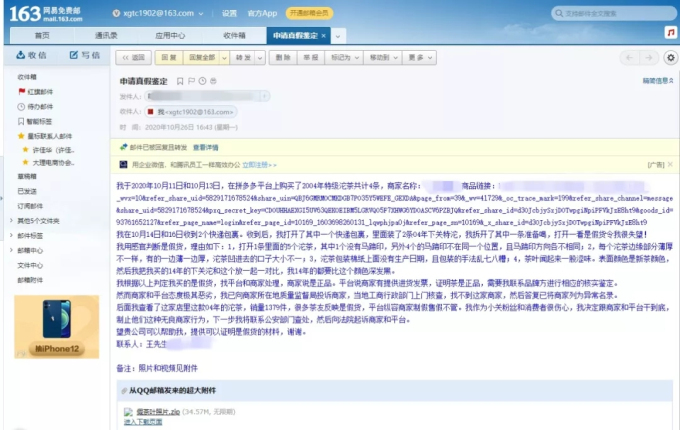
Task: Switch to the 通讯录 tab
Action: click(106, 35)
